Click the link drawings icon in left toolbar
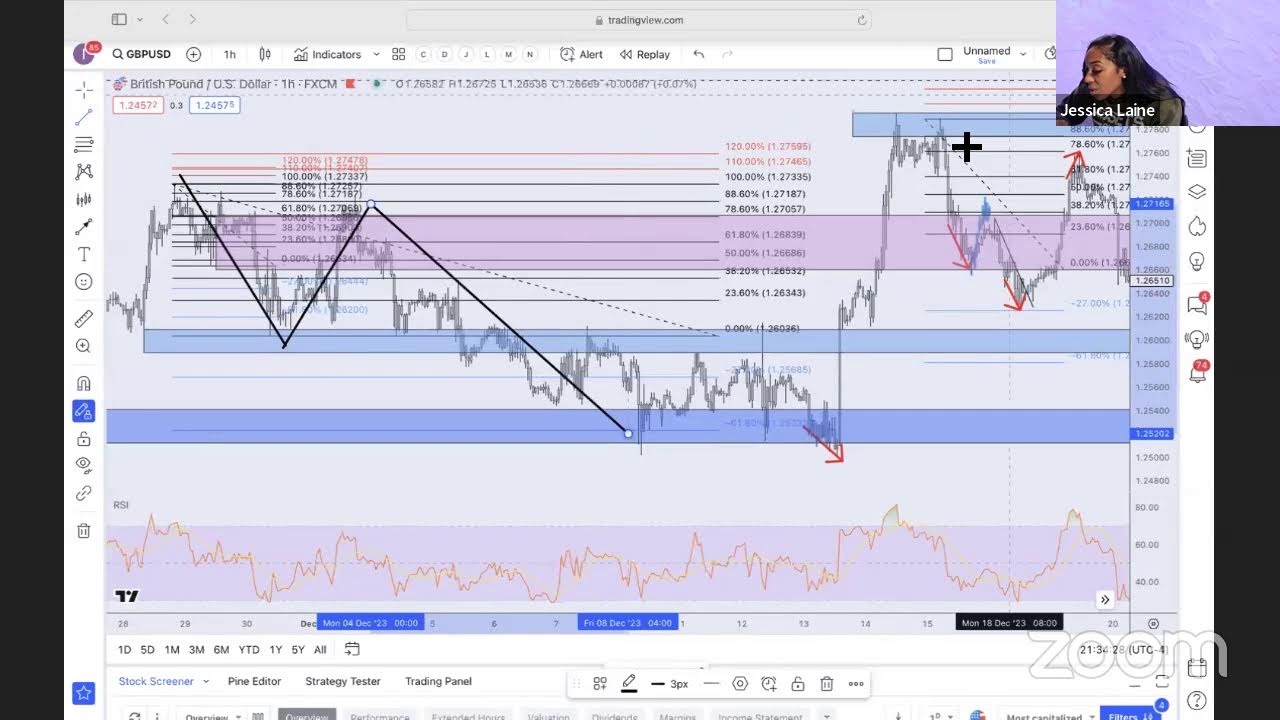 coord(84,494)
